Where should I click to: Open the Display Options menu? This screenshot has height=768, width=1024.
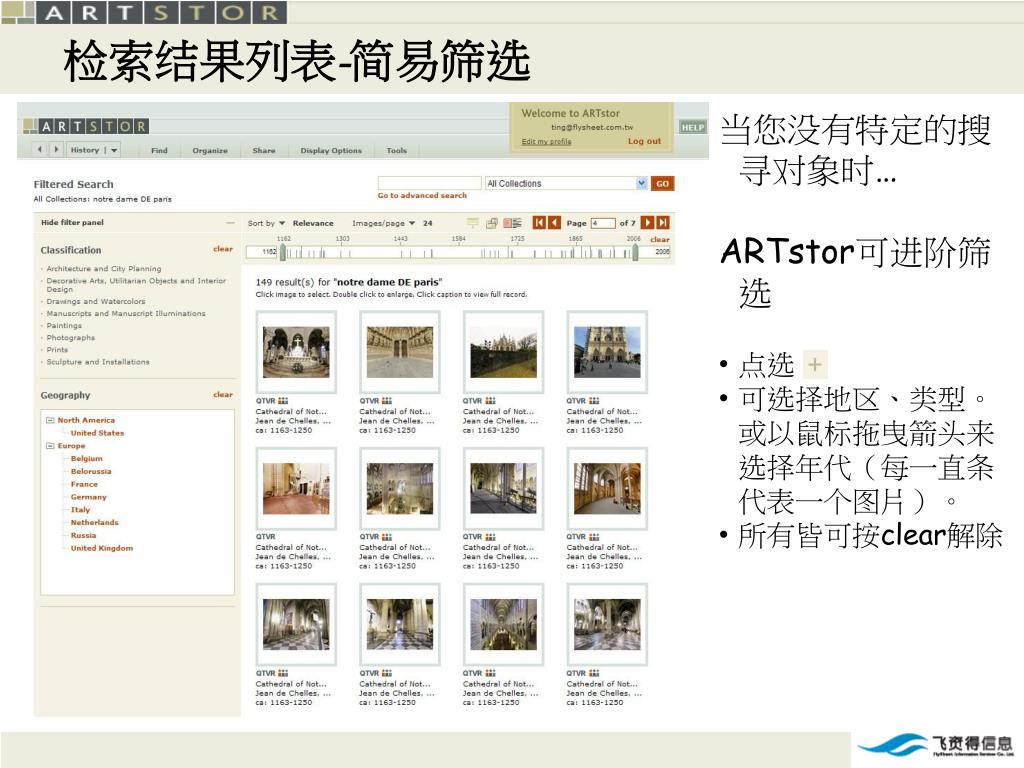point(331,150)
